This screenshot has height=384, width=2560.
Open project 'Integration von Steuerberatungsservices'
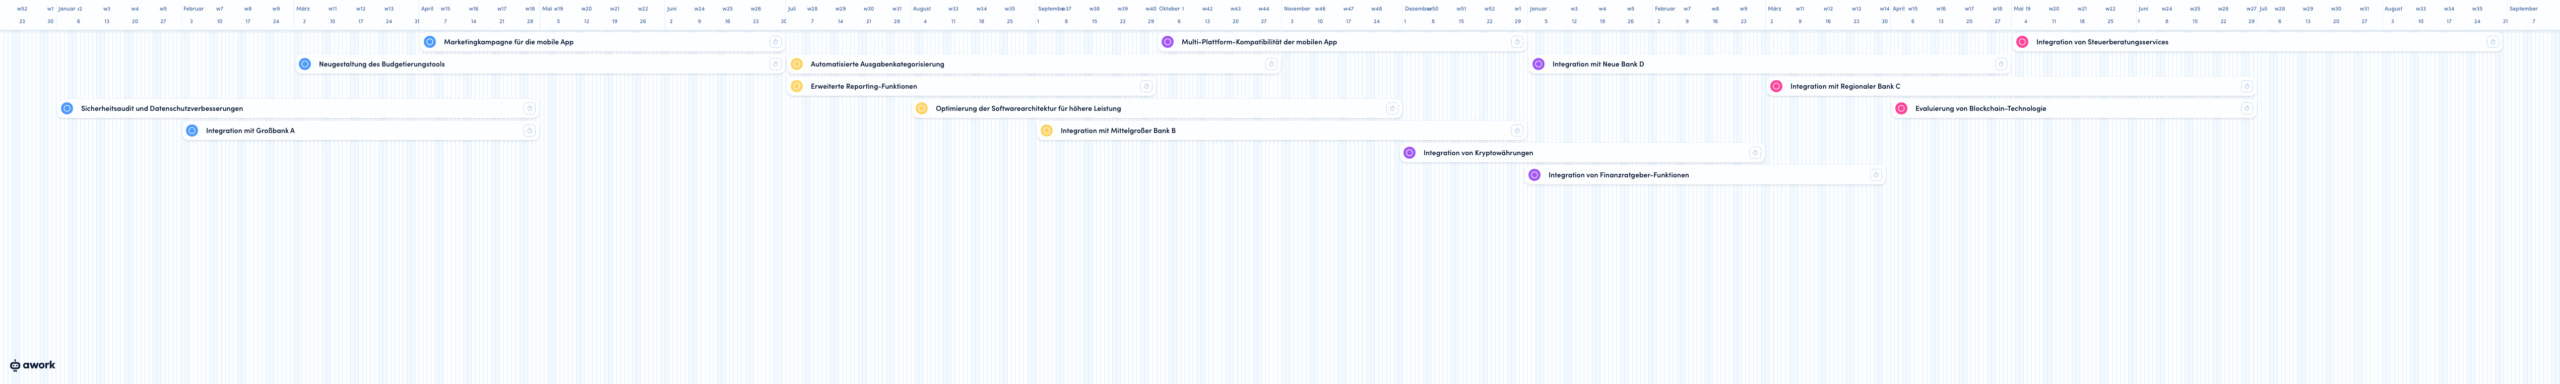(x=2102, y=42)
